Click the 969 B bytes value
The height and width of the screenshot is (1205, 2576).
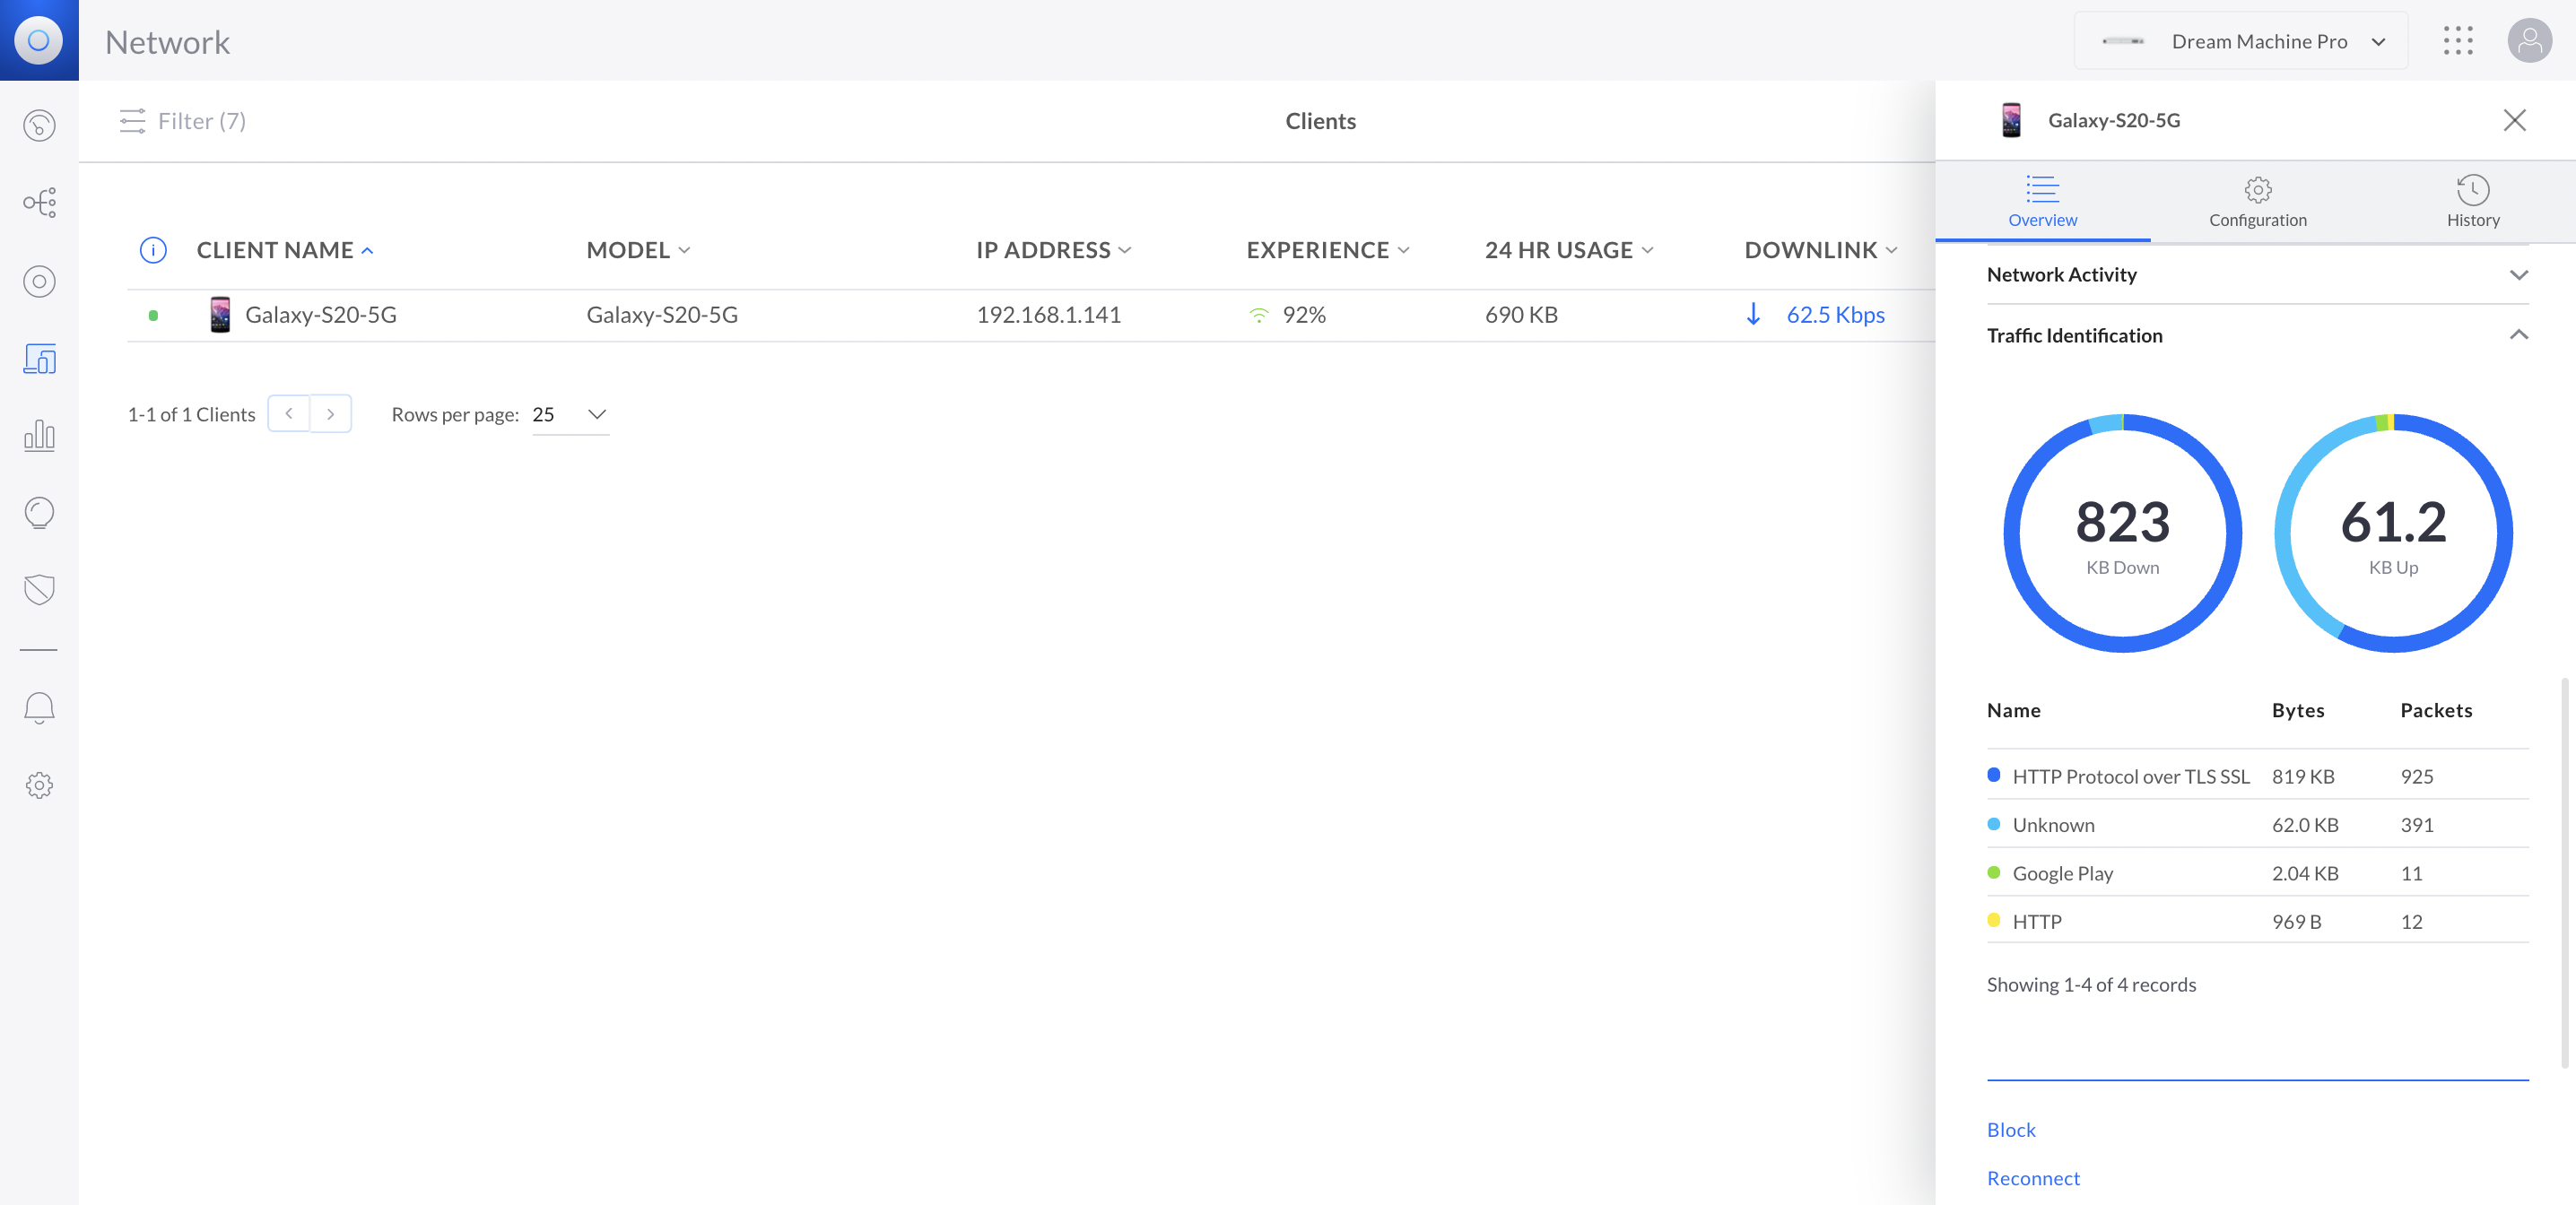[x=2296, y=921]
